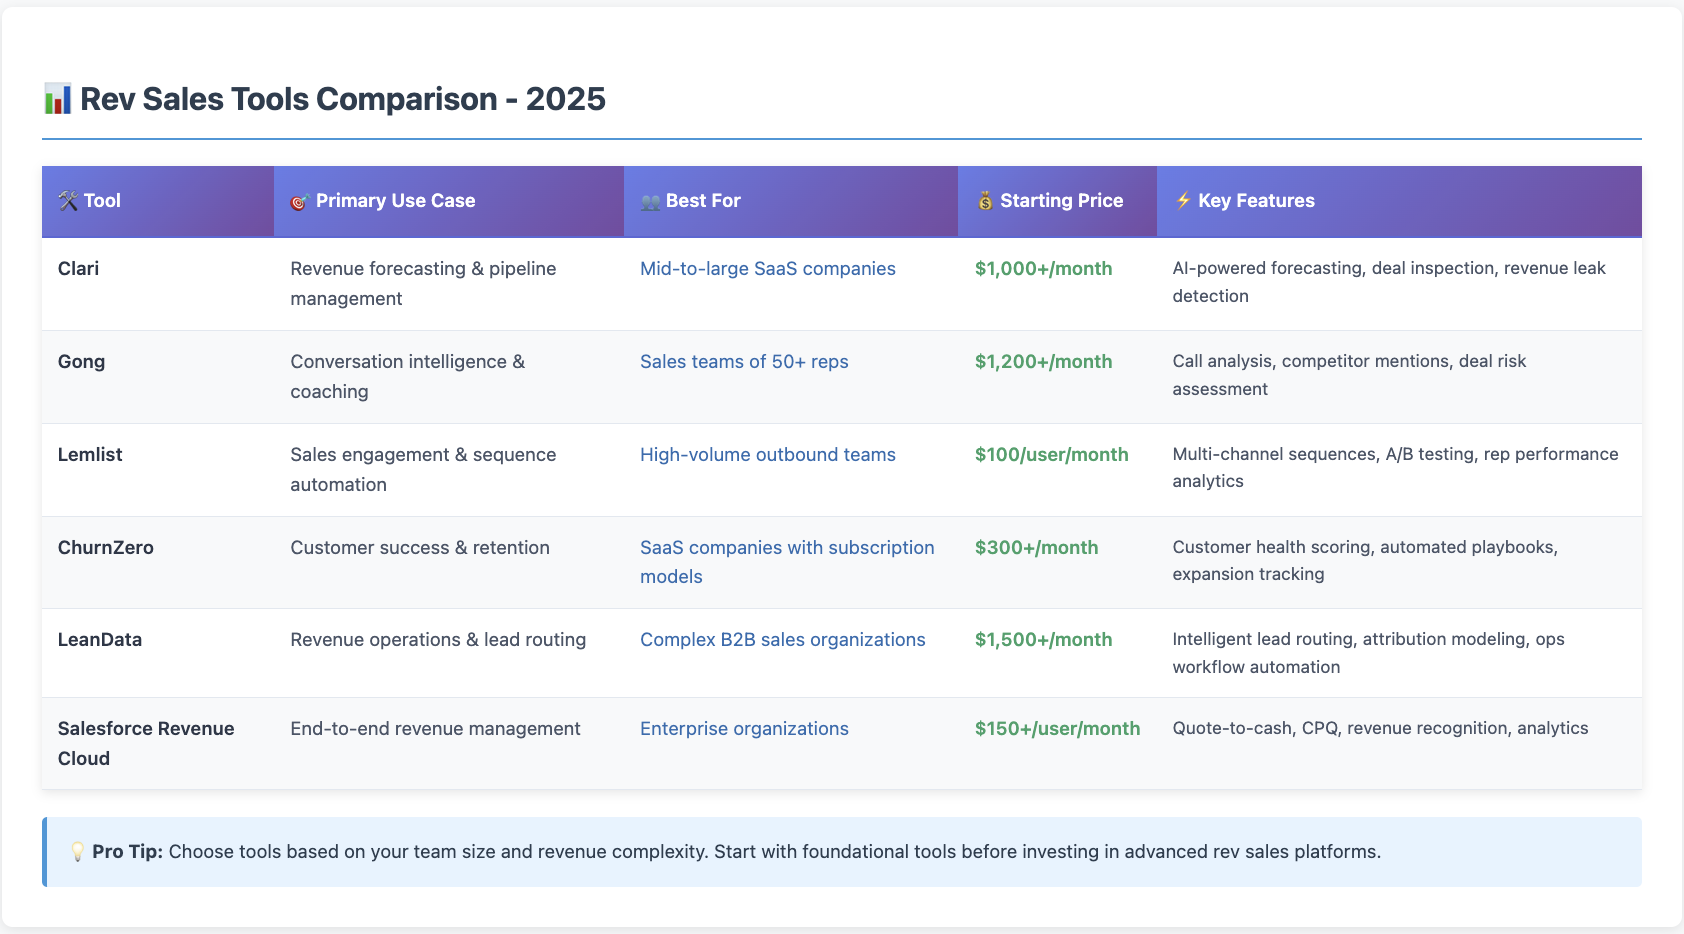Click the $300+/month price

point(1036,548)
